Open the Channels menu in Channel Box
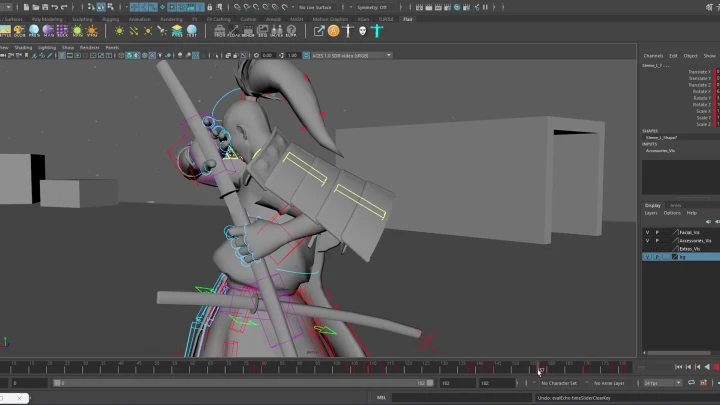 click(653, 56)
